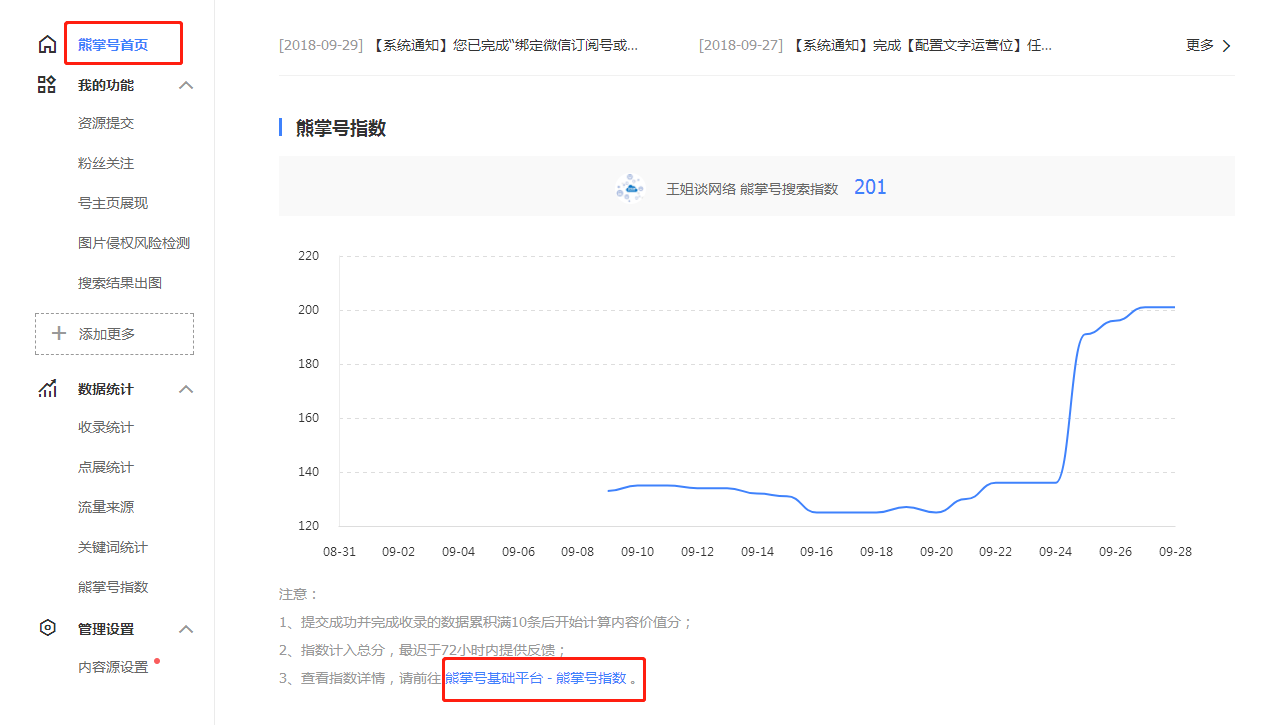Collapse the 我的功能 section chevron
Viewport: 1277px width, 725px height.
[x=186, y=85]
